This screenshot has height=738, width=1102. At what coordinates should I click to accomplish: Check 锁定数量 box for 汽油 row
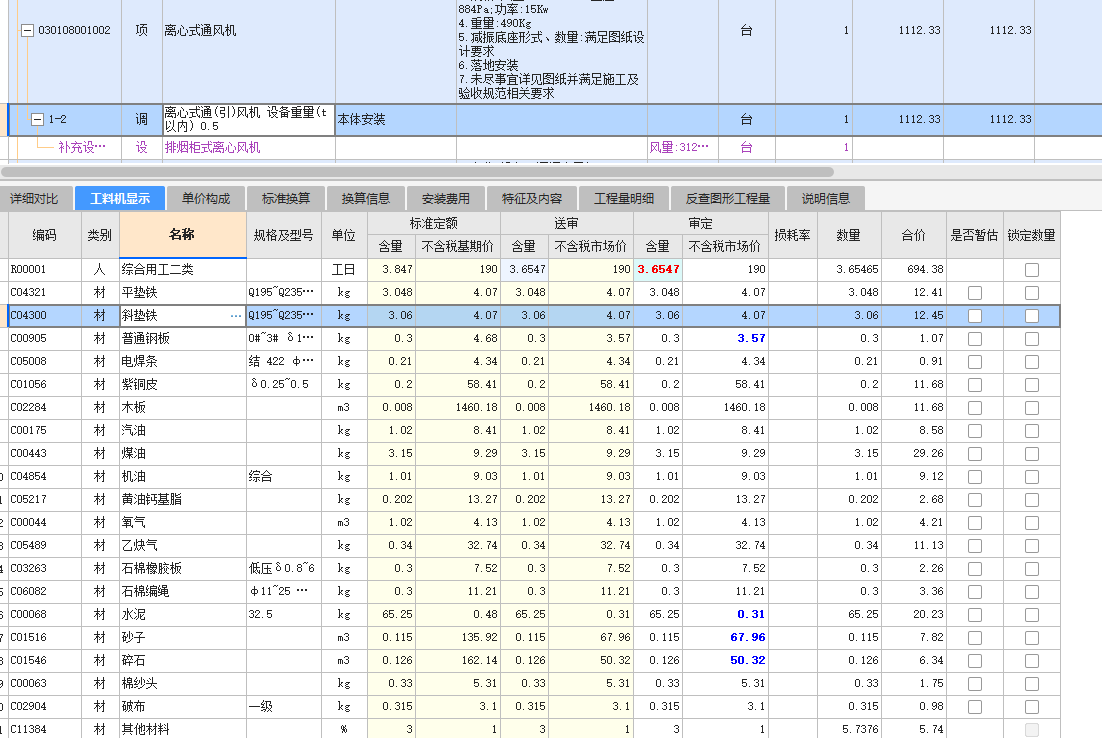click(1032, 431)
